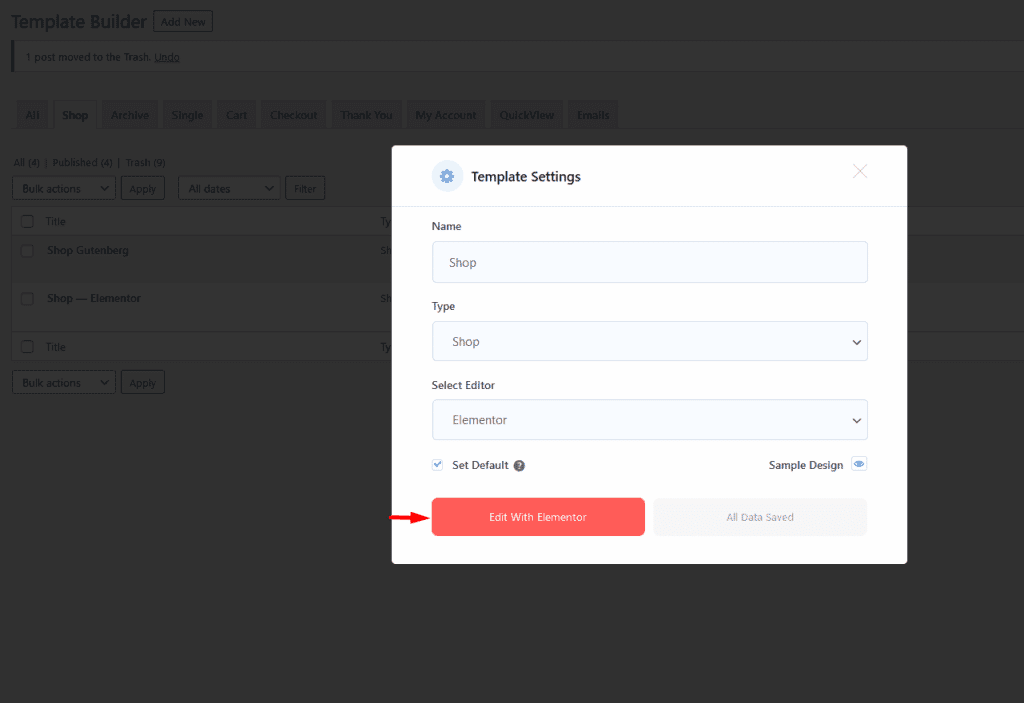This screenshot has width=1024, height=703.
Task: Toggle the Set Default checkbox
Action: [437, 465]
